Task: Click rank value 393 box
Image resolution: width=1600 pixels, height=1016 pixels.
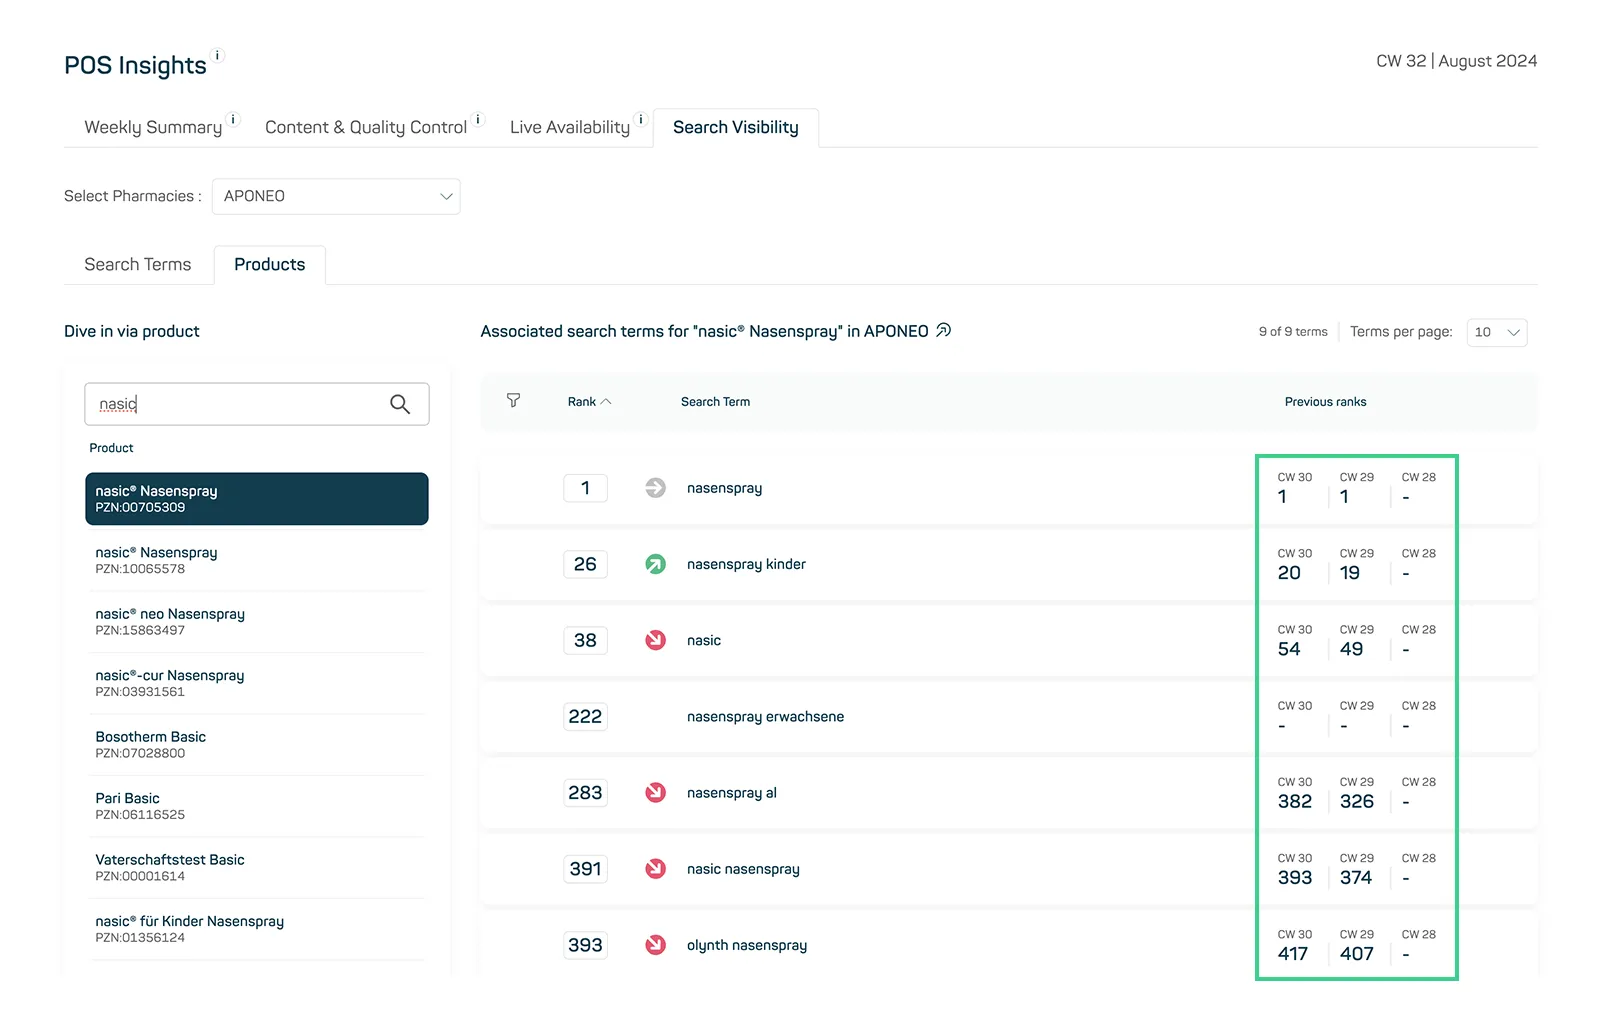Action: [585, 945]
